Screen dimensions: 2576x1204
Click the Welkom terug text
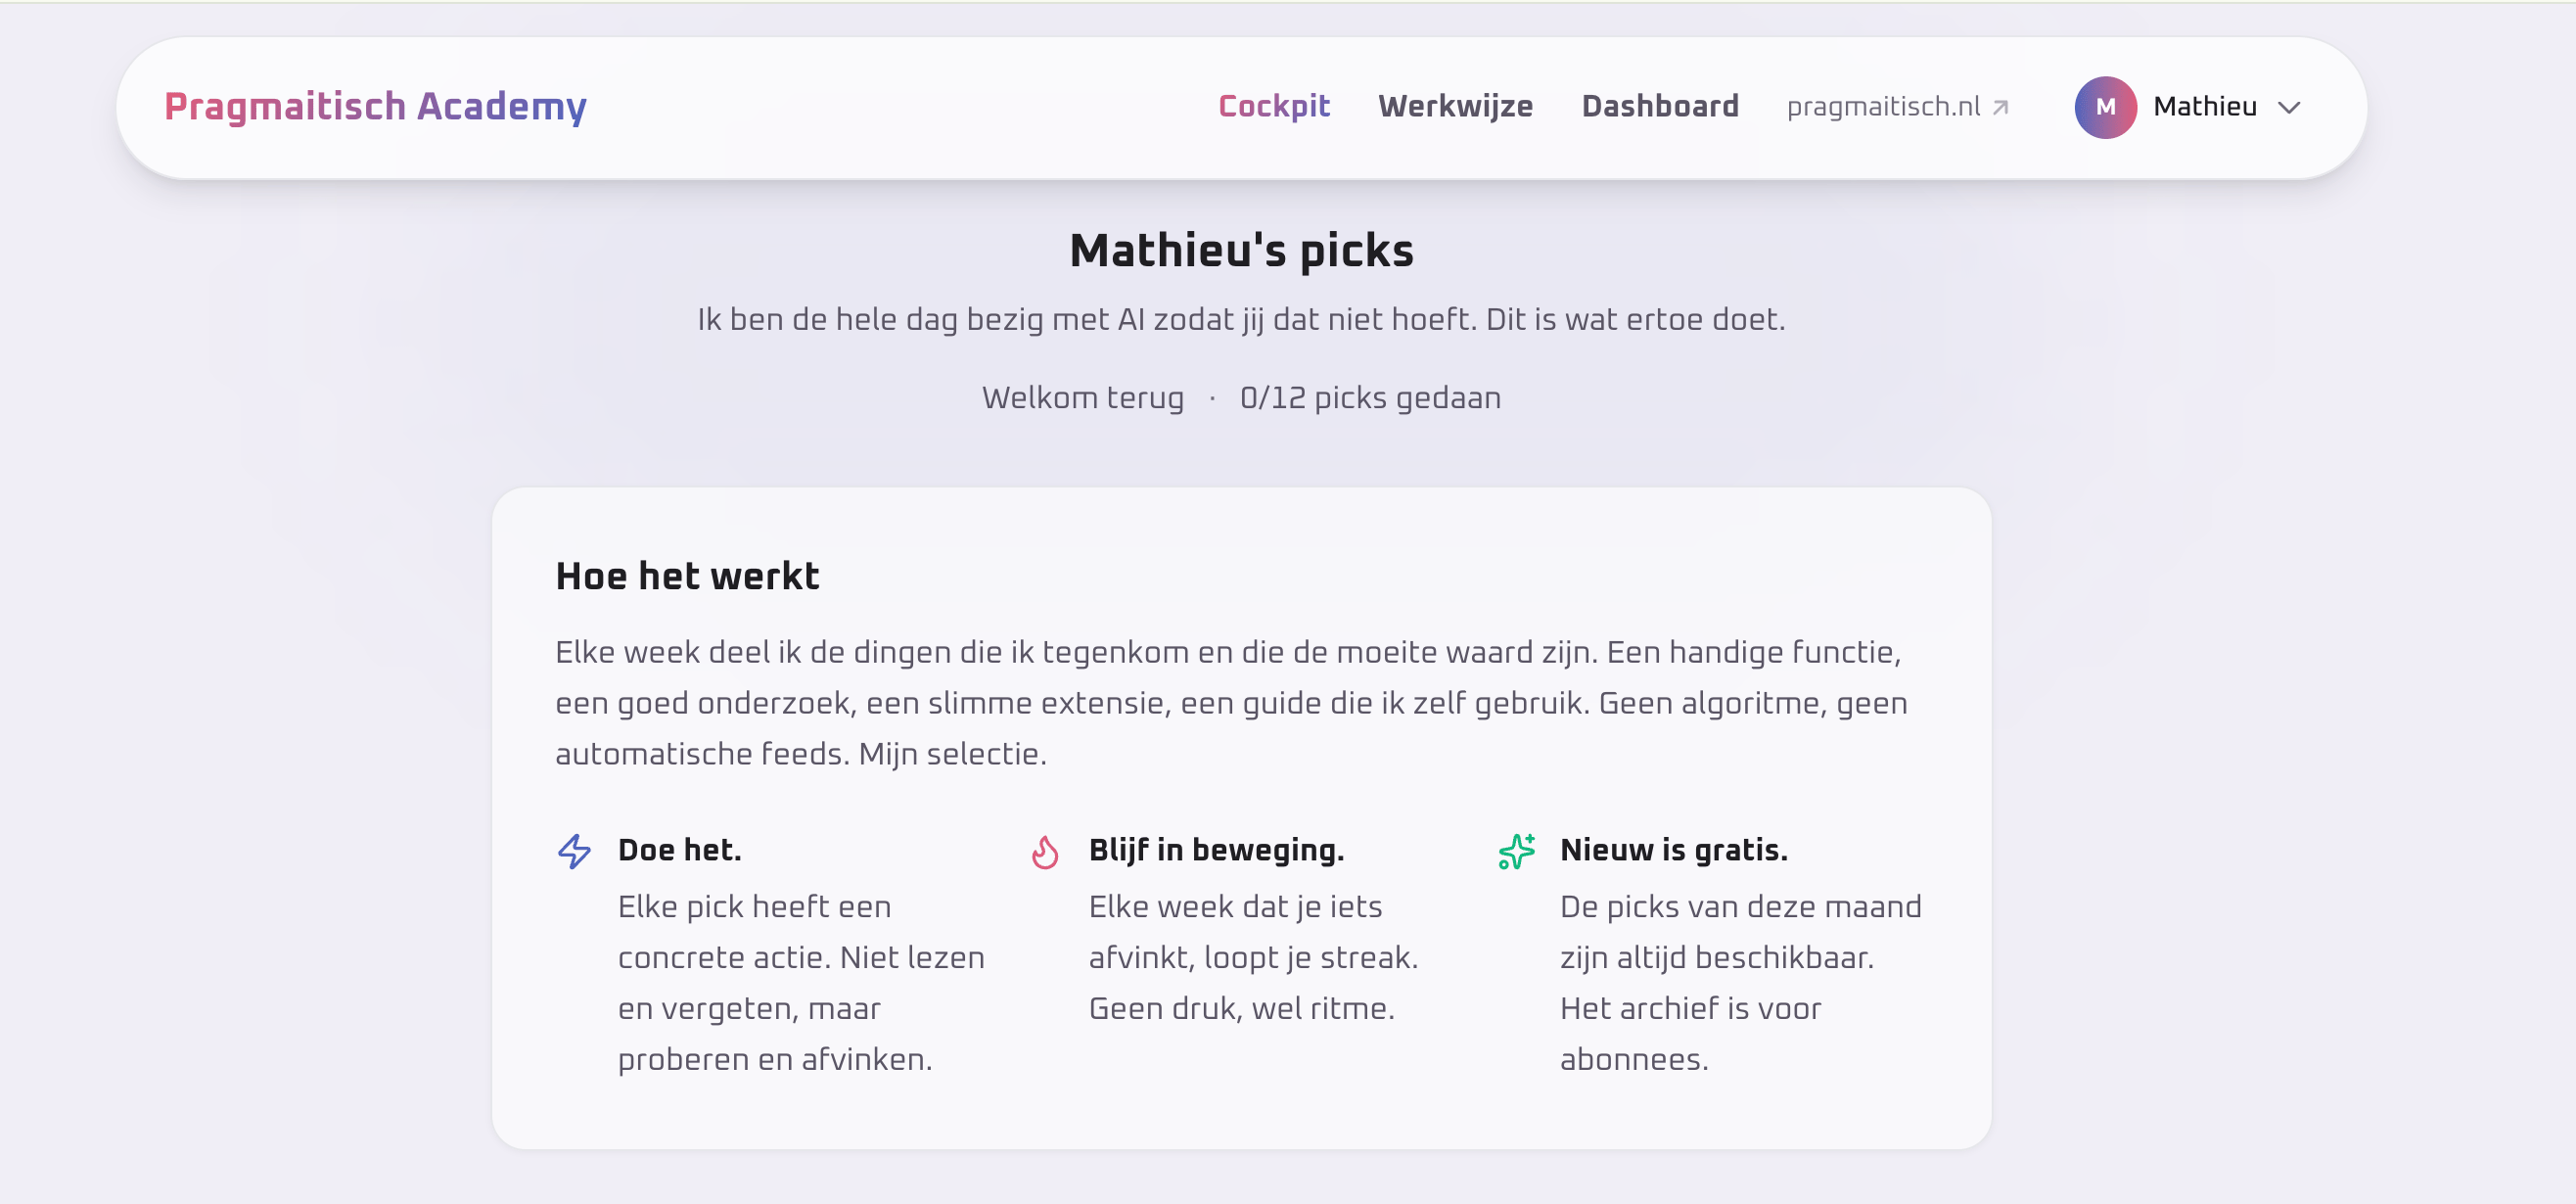(x=1082, y=398)
